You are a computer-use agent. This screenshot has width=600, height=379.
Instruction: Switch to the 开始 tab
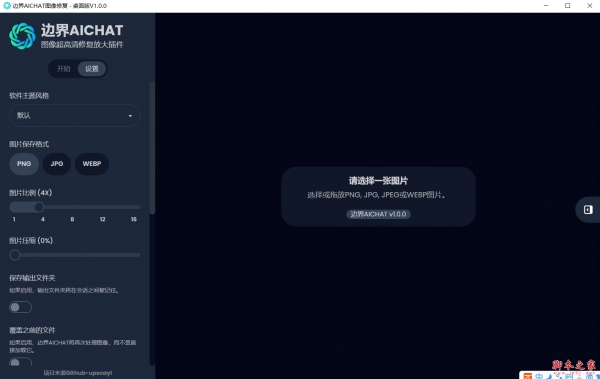64,69
